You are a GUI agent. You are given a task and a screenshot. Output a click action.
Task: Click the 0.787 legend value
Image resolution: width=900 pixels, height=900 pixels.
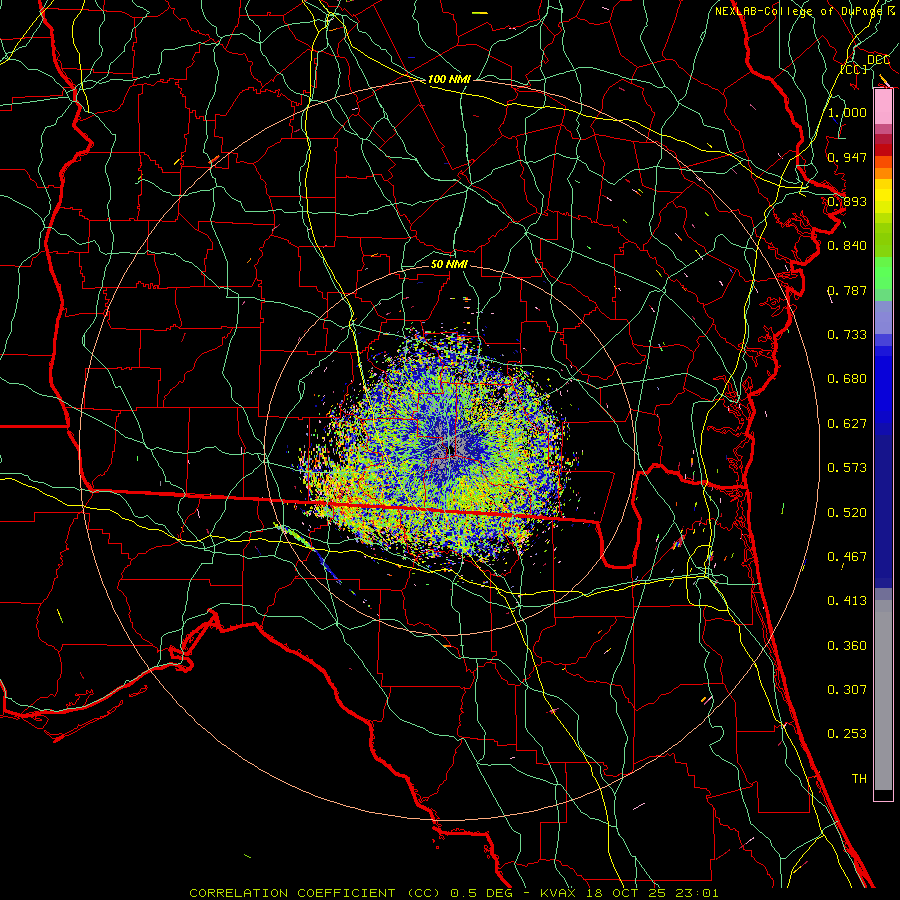(x=847, y=290)
